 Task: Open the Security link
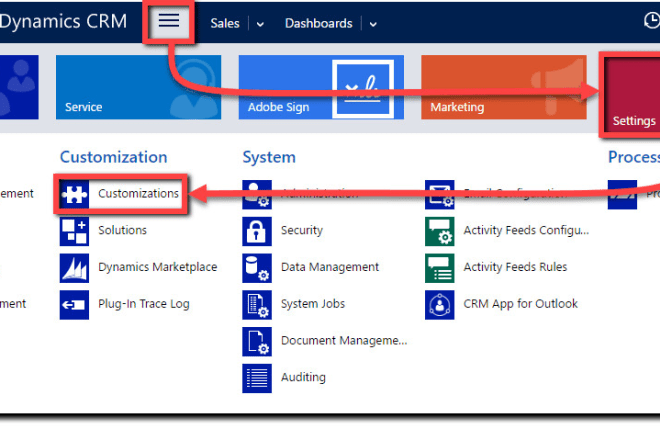pos(302,230)
